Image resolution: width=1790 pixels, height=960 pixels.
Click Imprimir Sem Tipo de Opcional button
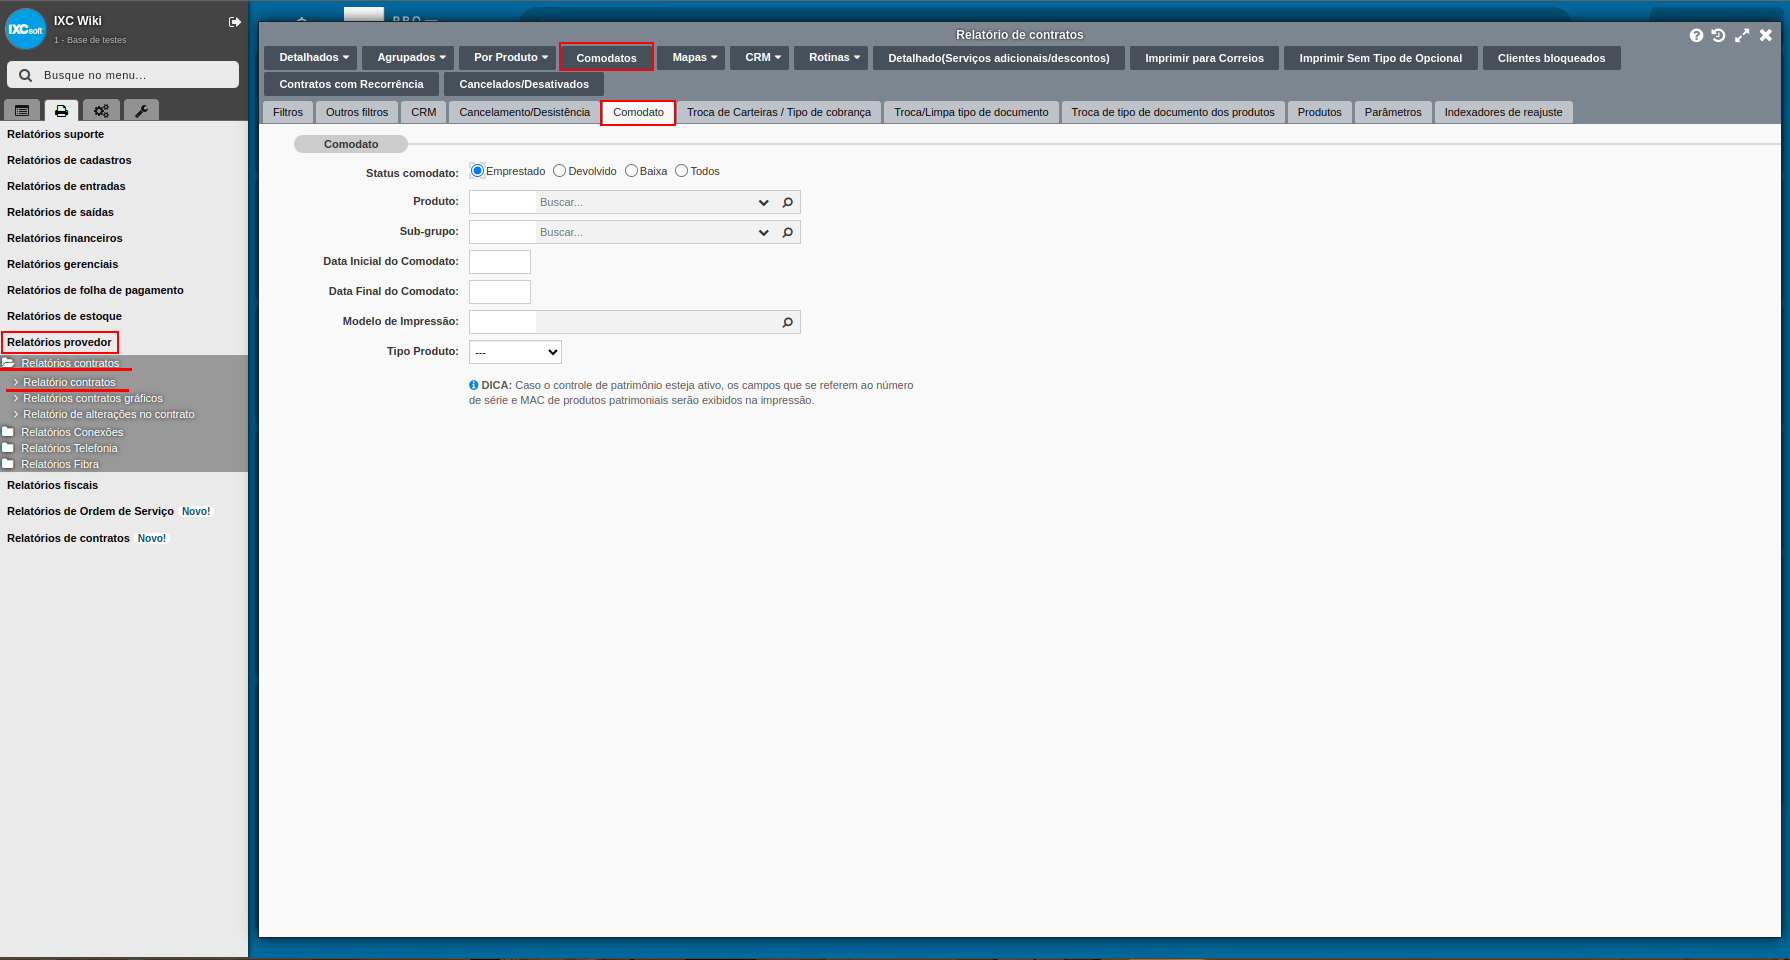(1380, 58)
